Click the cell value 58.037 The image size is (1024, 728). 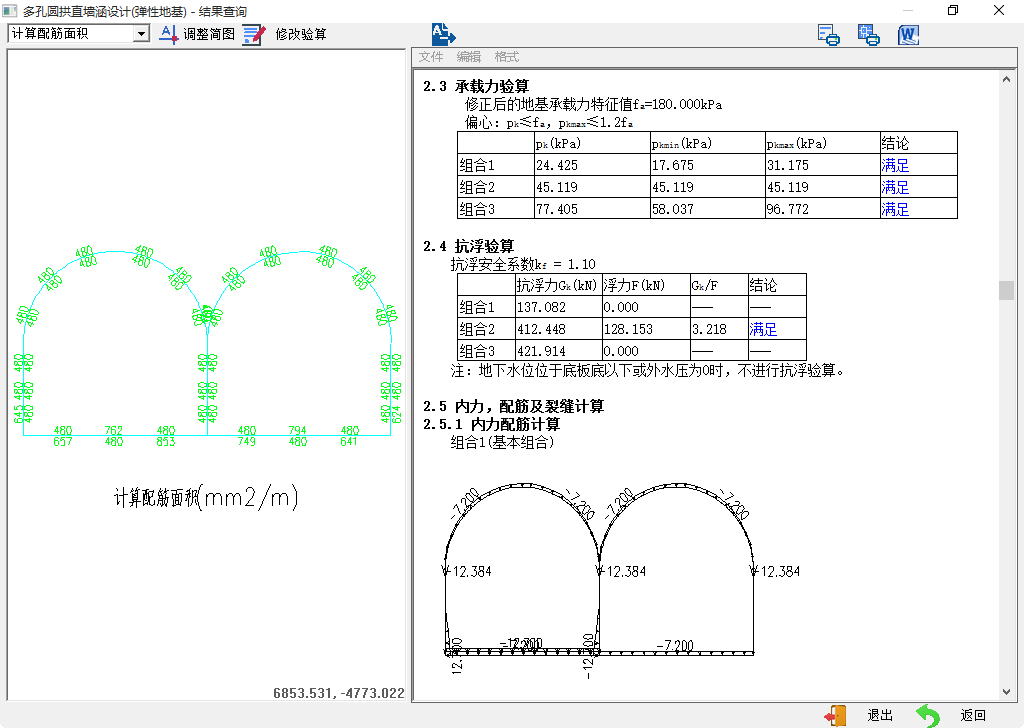673,209
